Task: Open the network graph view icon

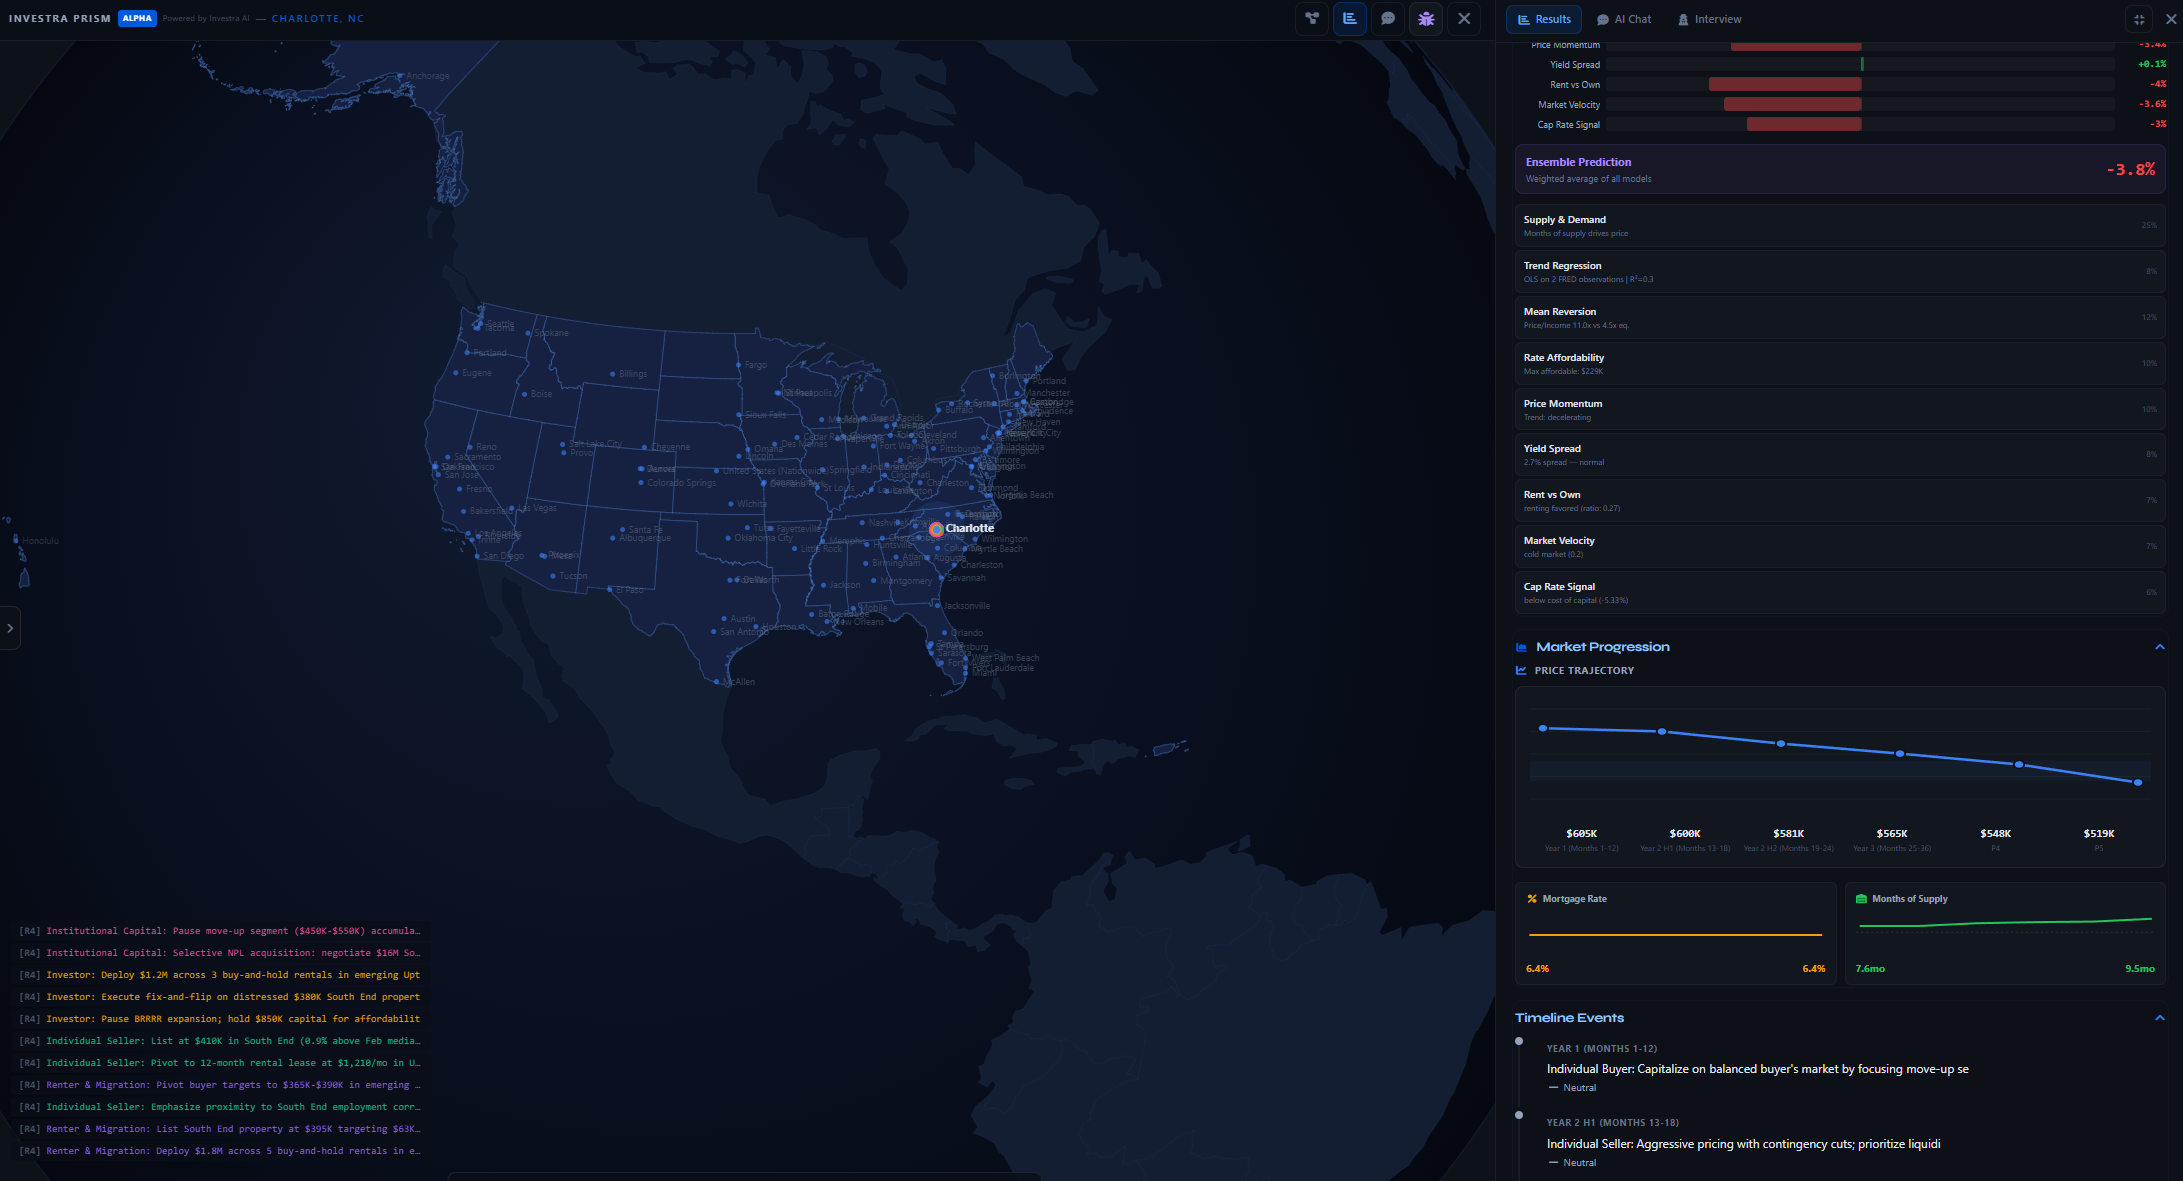Action: [1312, 19]
